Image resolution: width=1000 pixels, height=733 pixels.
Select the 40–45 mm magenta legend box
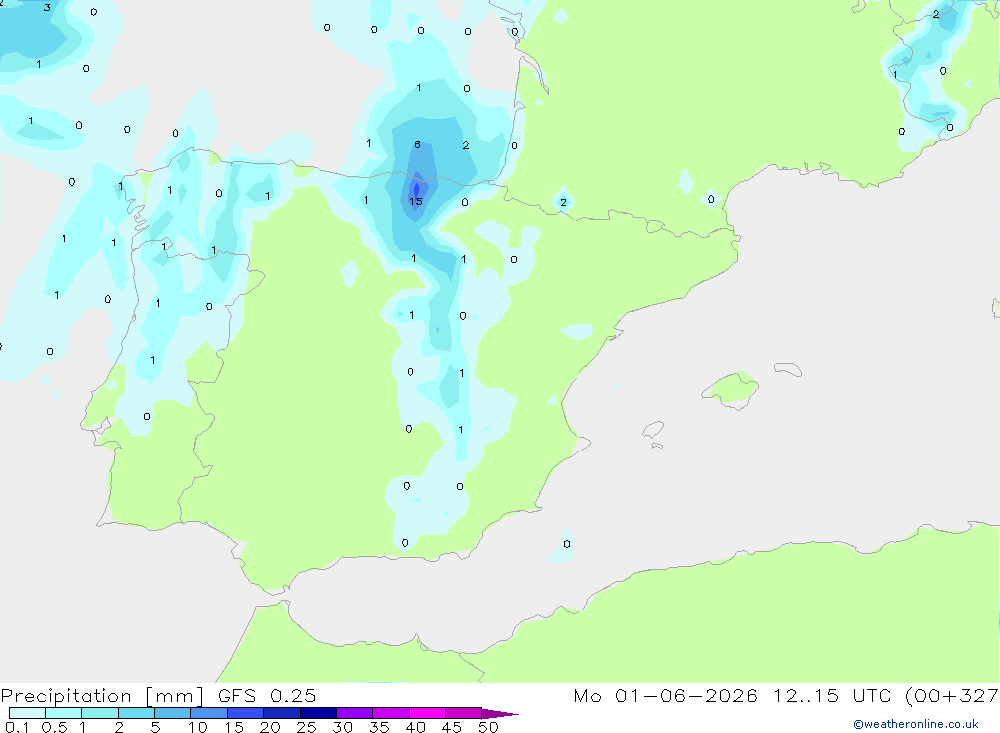coord(427,713)
